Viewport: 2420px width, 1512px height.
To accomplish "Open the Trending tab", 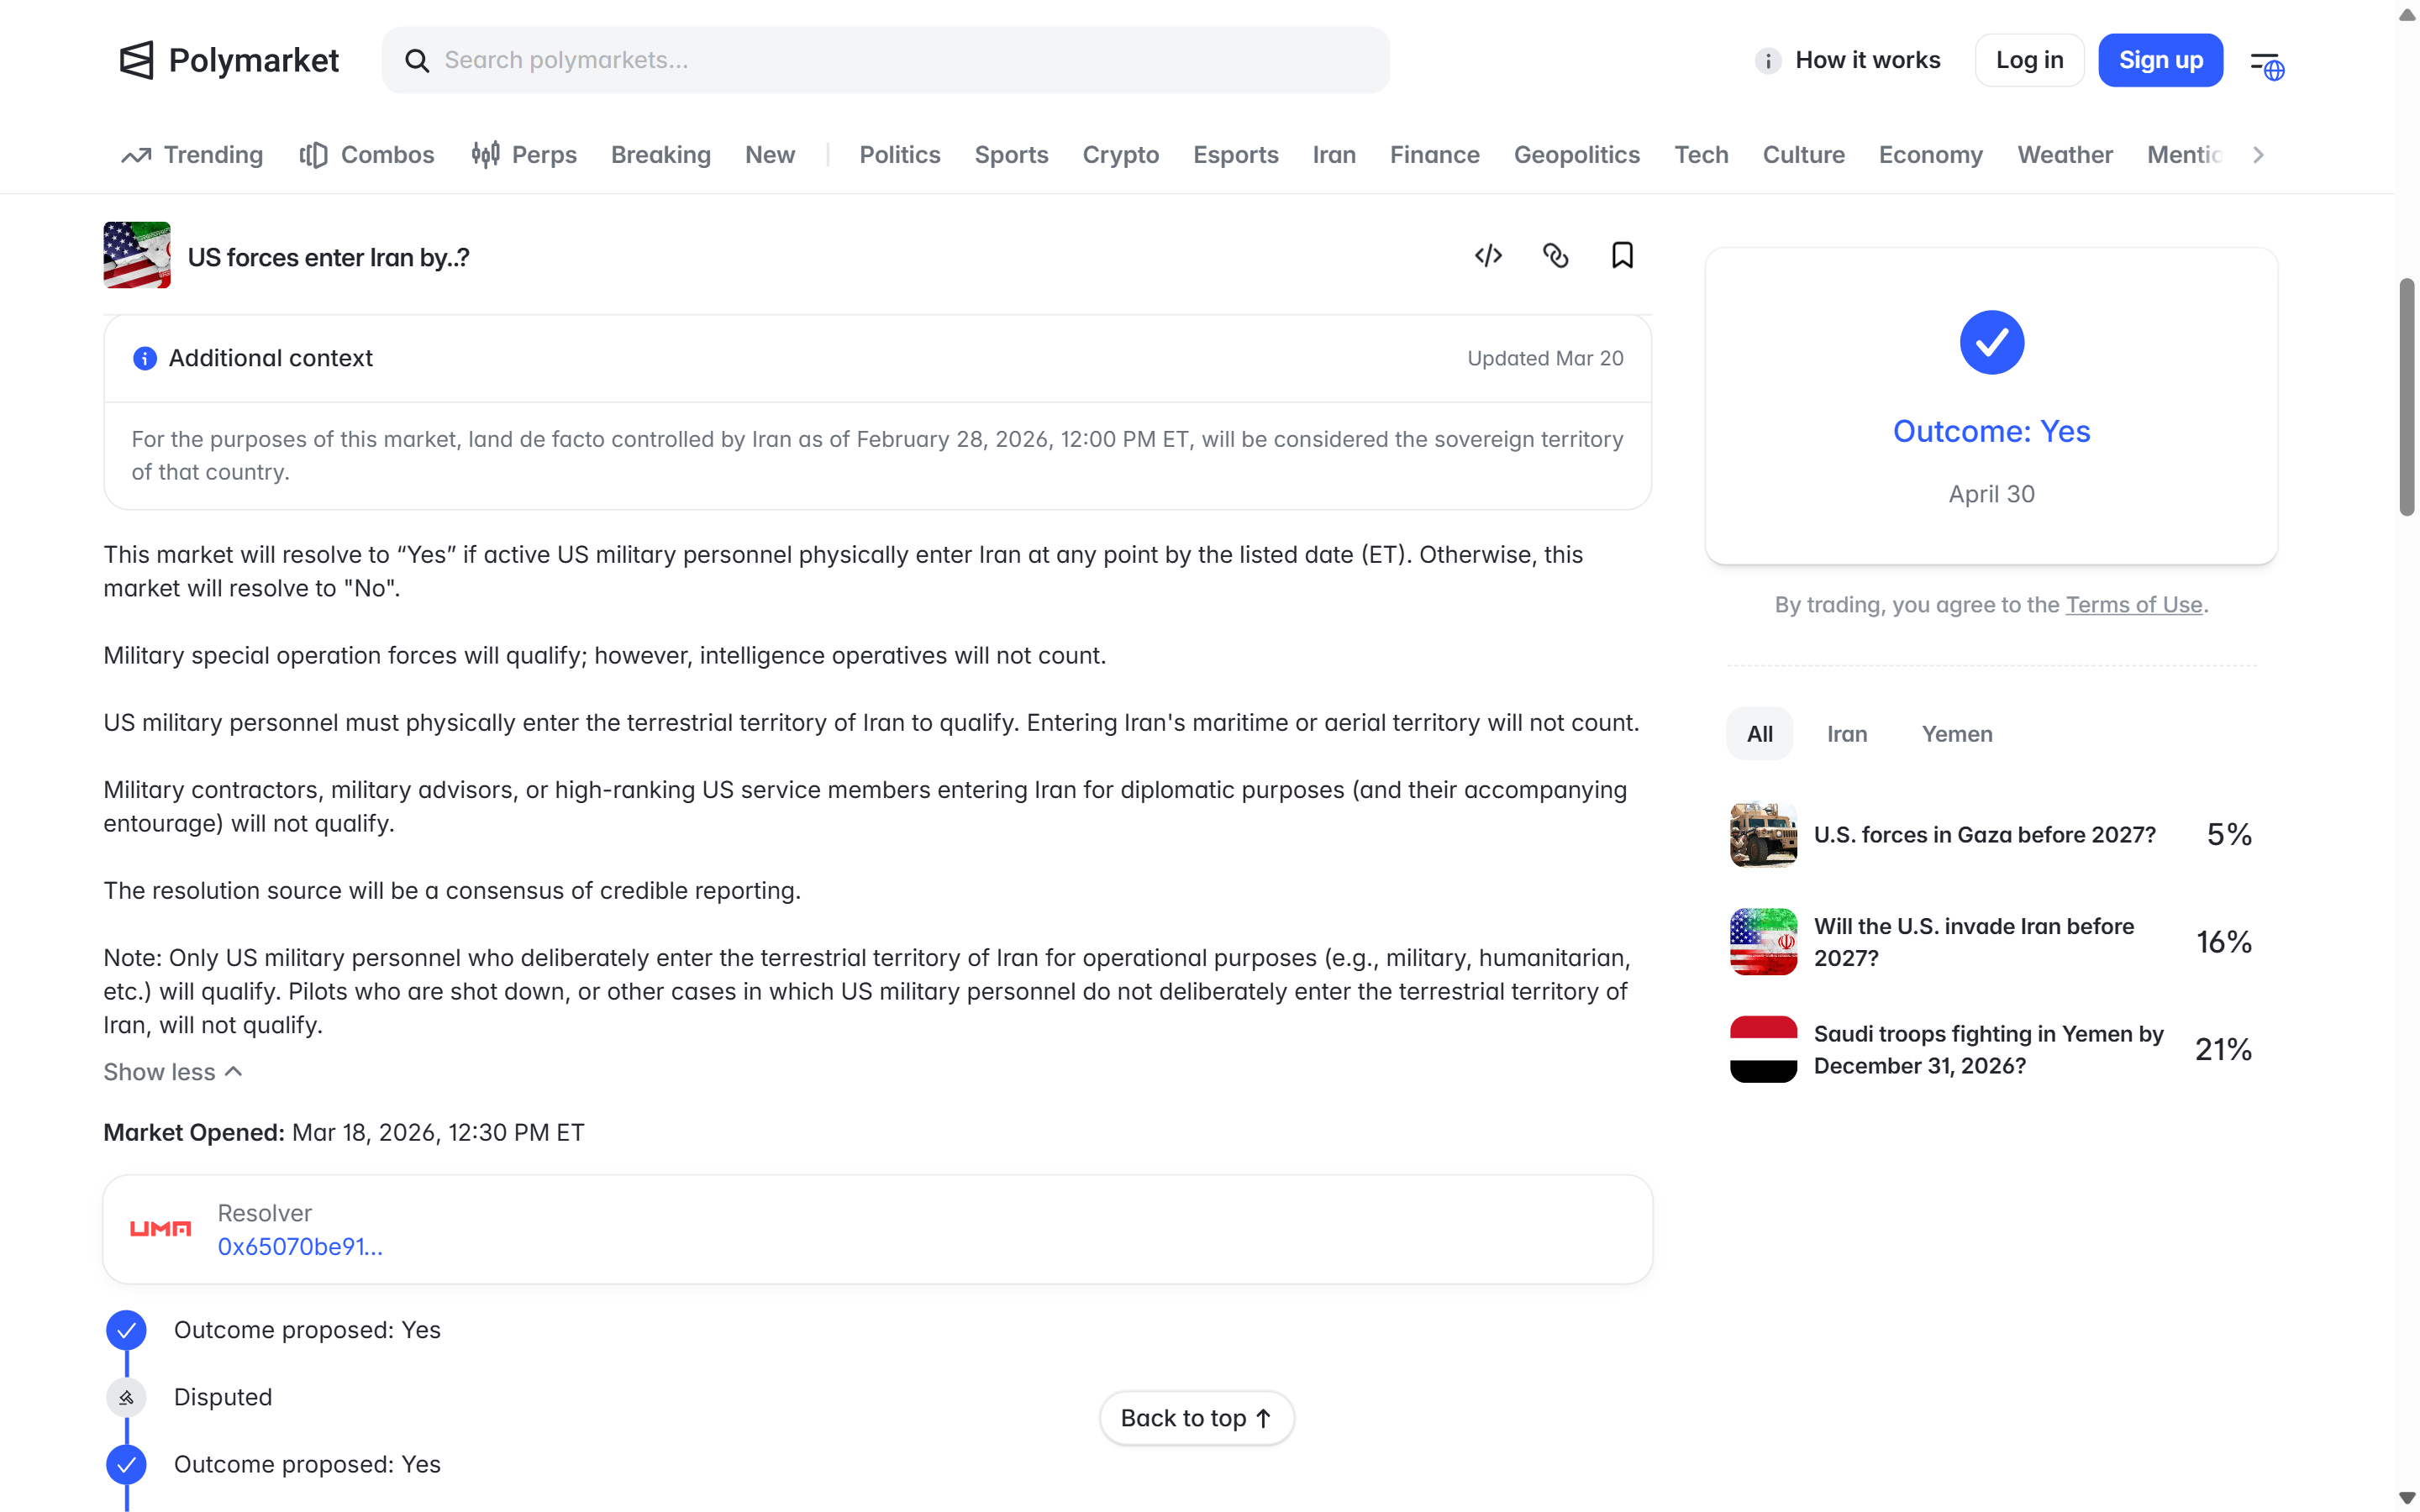I will pyautogui.click(x=192, y=155).
